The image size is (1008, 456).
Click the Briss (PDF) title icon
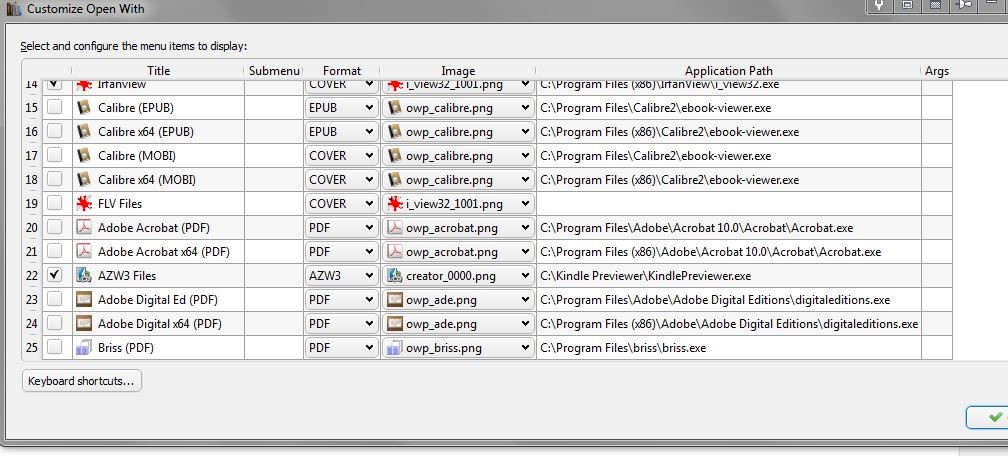(84, 347)
